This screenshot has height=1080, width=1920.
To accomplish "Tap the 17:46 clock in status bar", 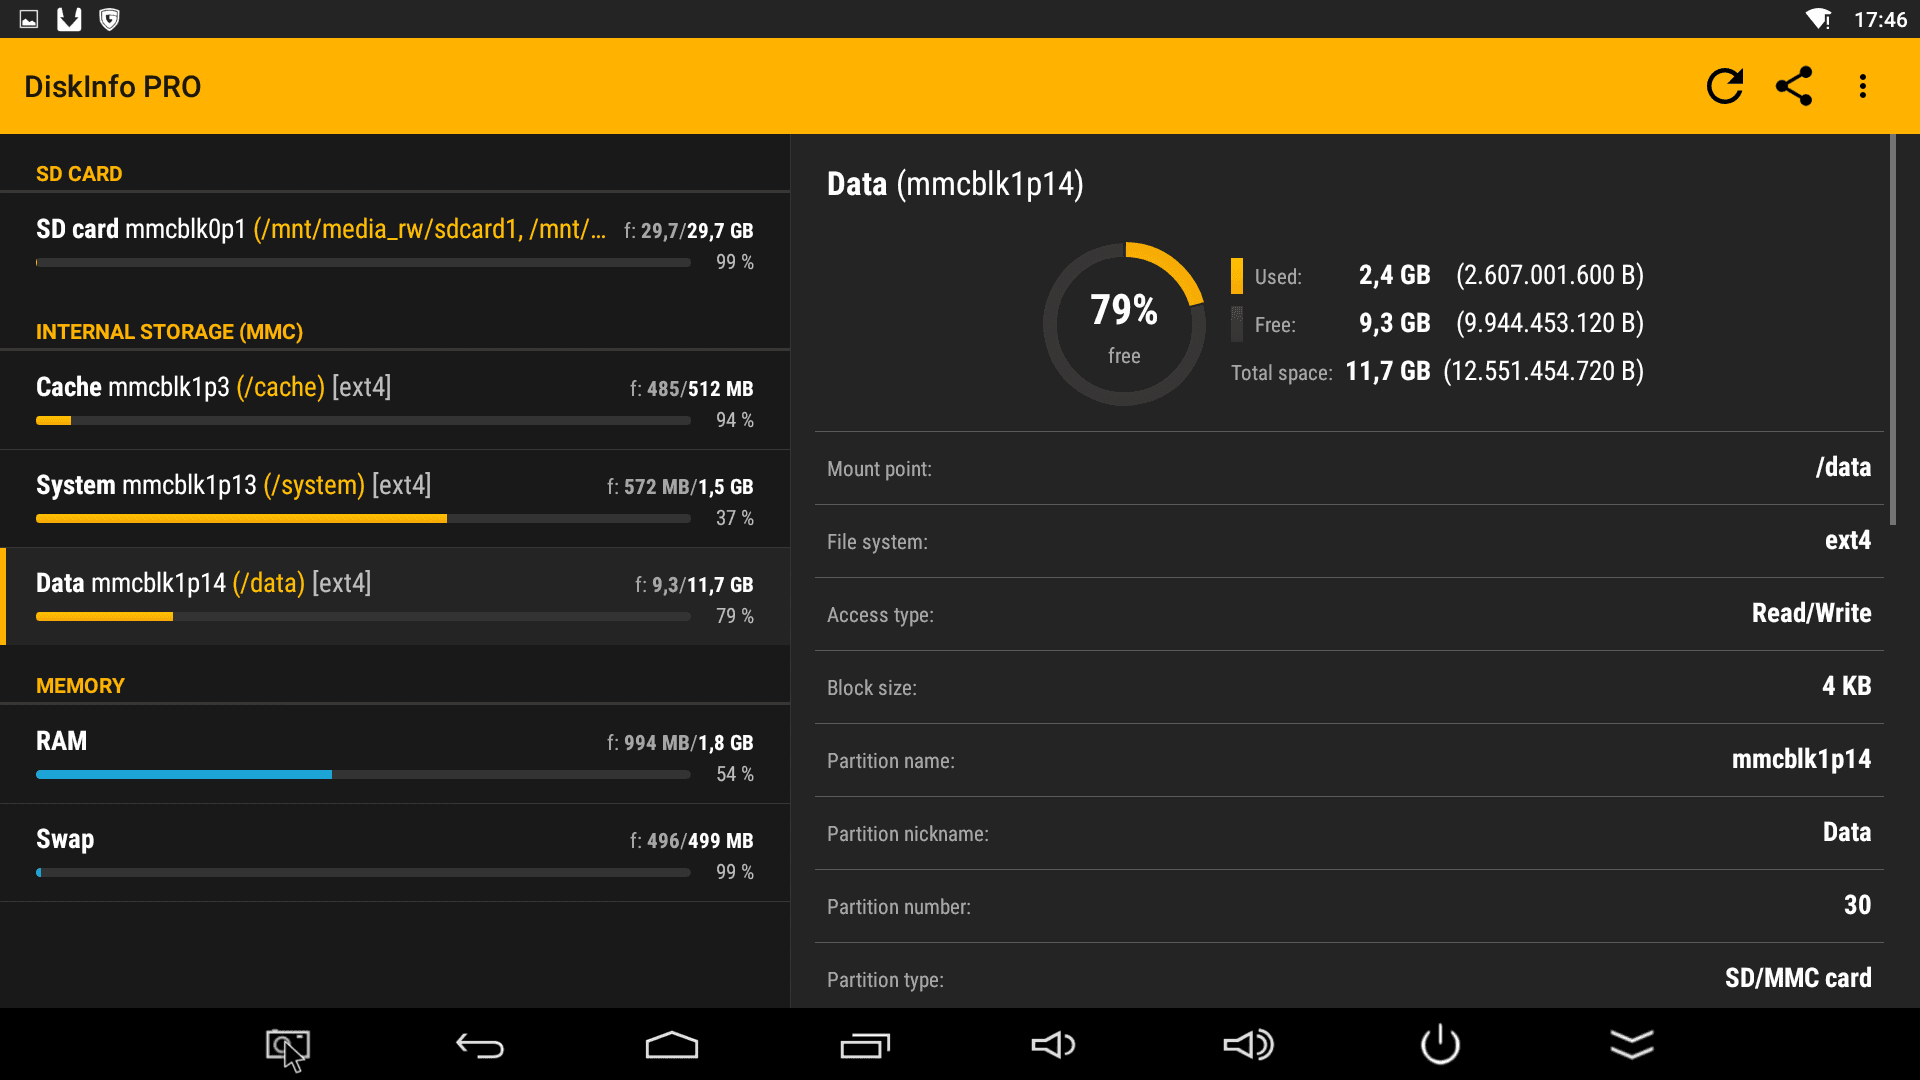I will coord(1880,19).
